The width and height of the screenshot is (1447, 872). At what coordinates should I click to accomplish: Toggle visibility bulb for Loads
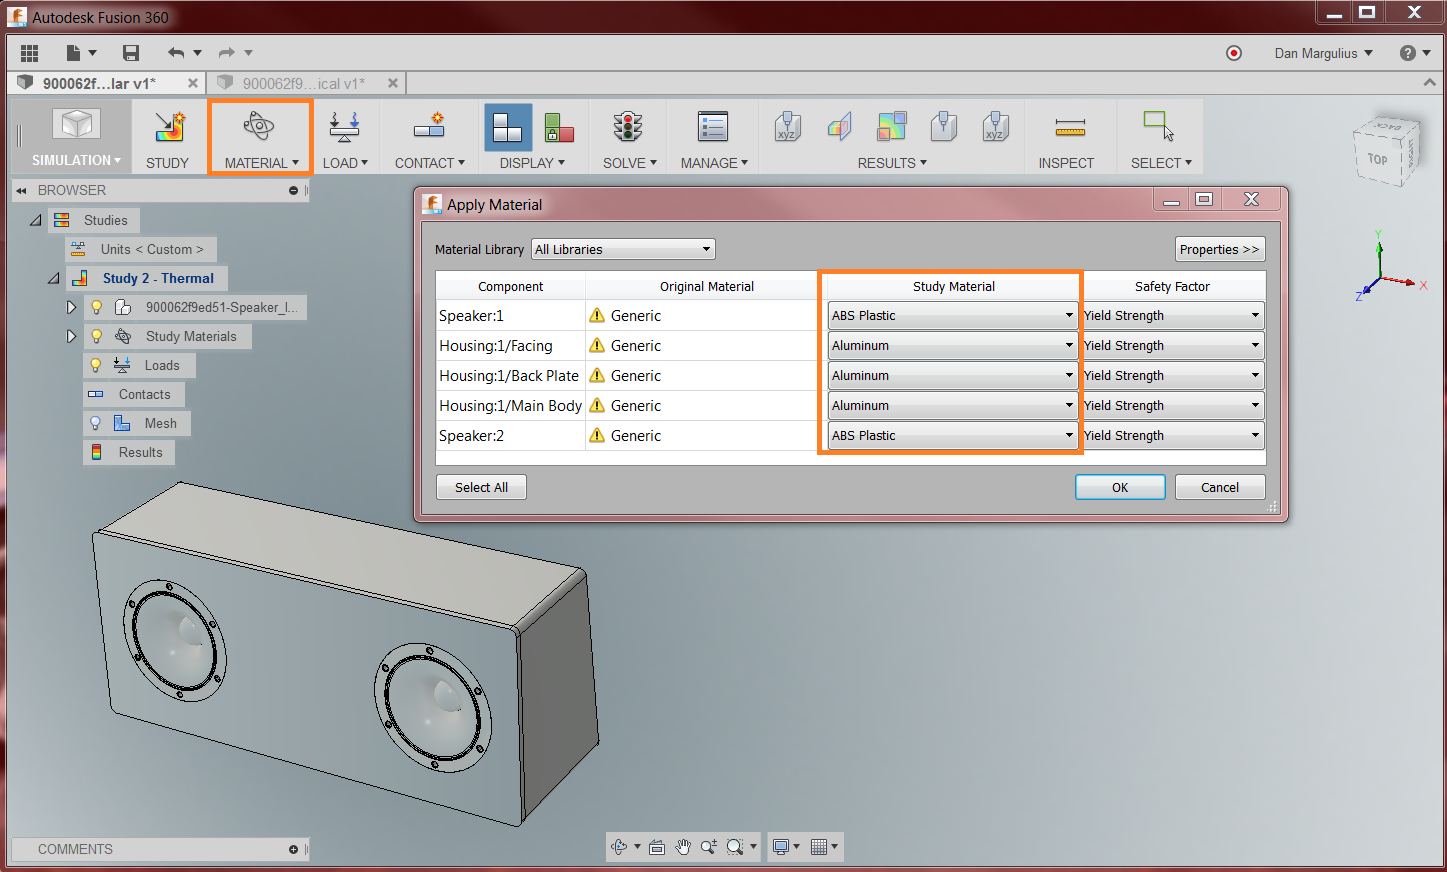tap(96, 365)
